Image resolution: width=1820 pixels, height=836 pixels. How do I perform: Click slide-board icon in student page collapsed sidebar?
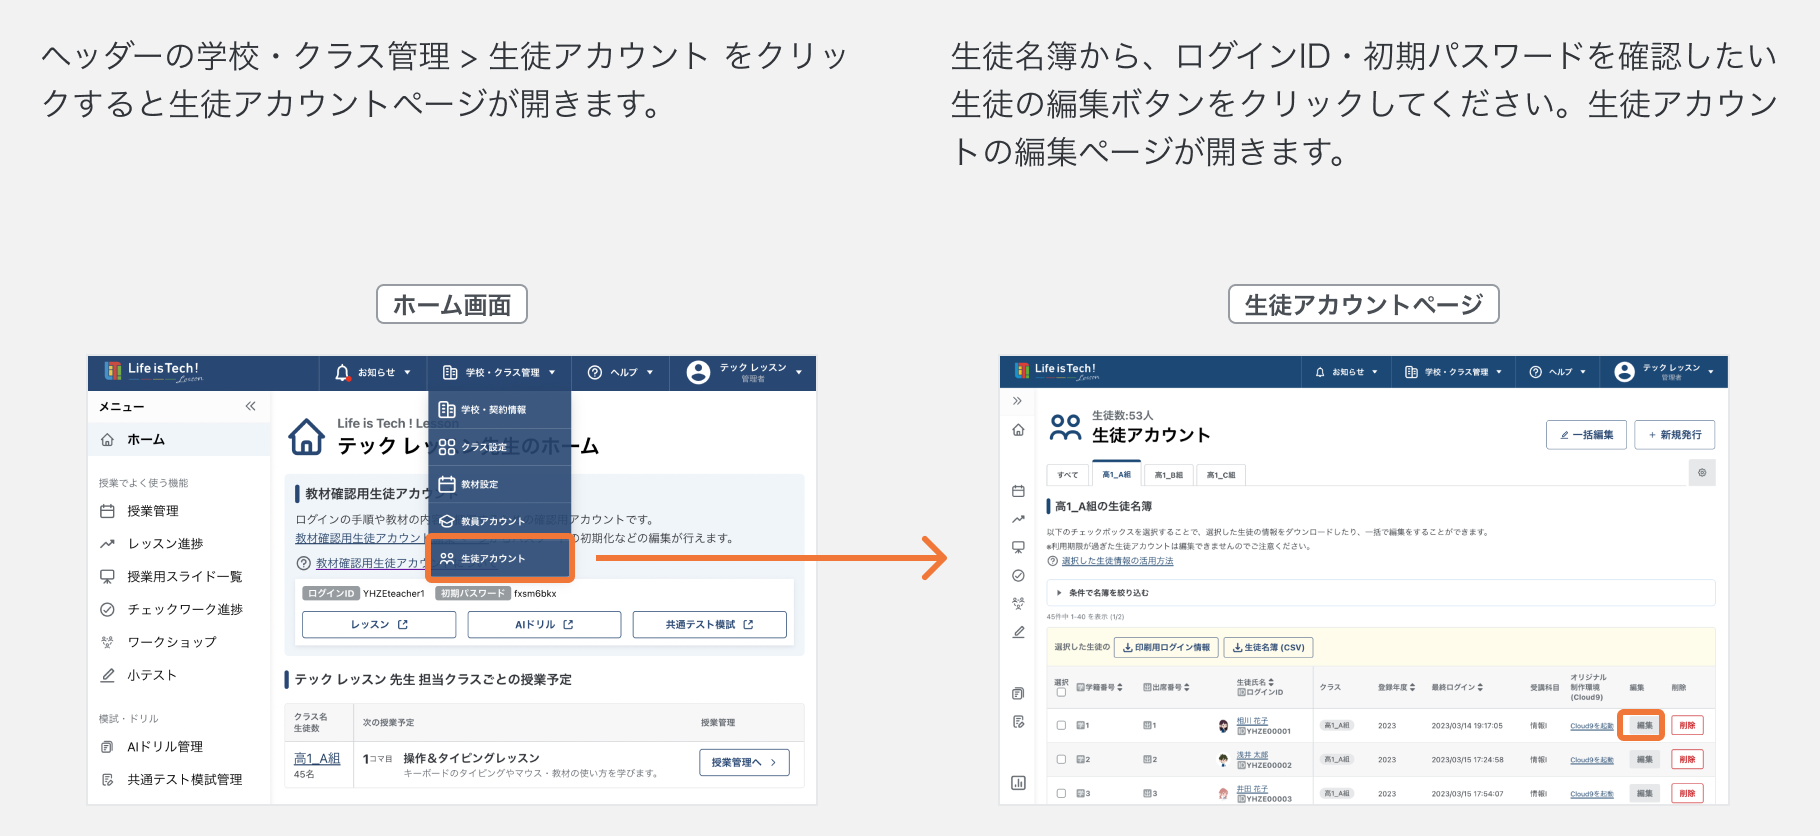click(x=1018, y=547)
